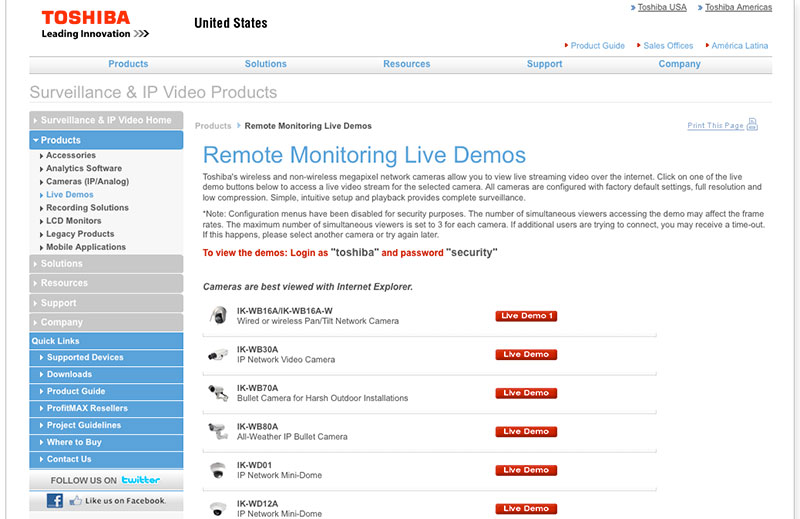800x519 pixels.
Task: Open Legacy Products in the sidebar
Action: (80, 234)
